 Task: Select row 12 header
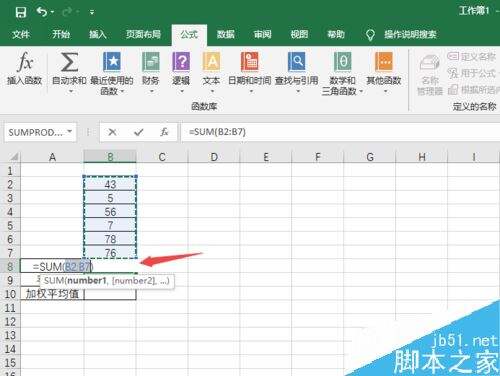coord(10,322)
